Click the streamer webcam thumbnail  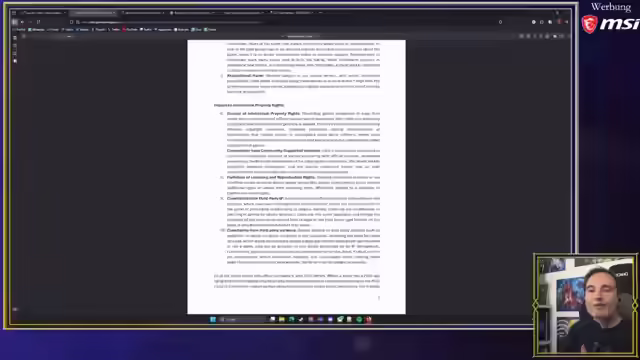[585, 304]
